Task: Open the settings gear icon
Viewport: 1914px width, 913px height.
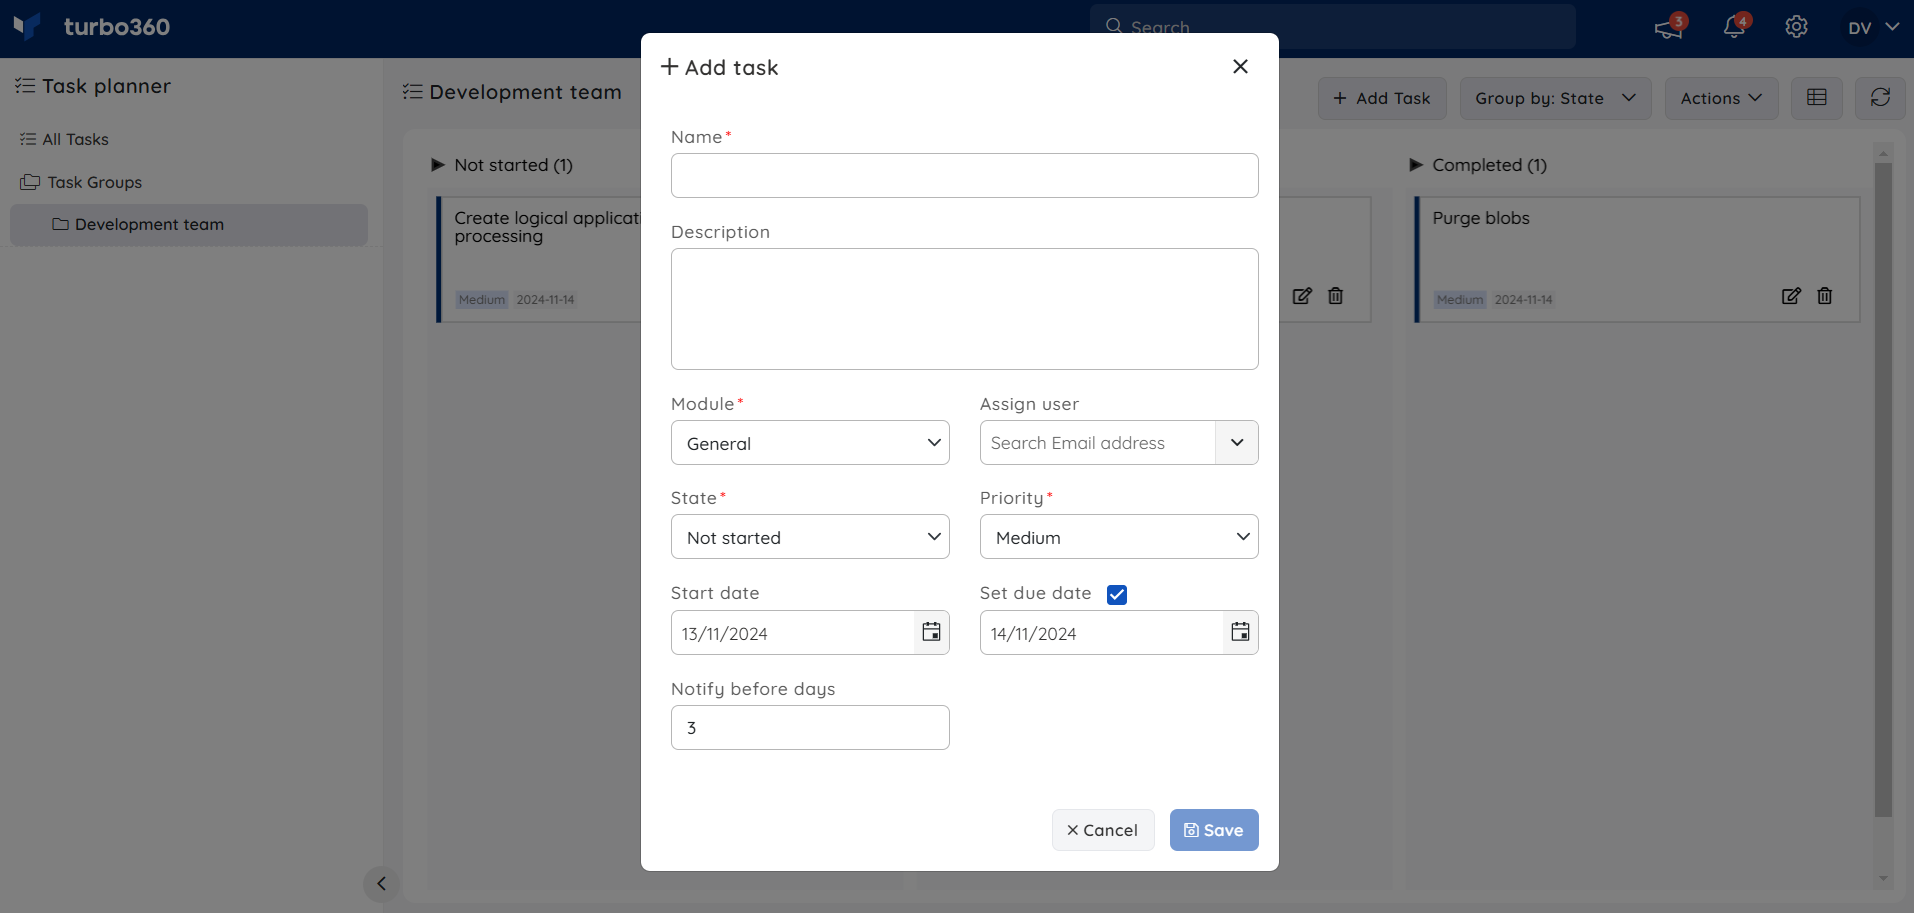Action: (1796, 27)
